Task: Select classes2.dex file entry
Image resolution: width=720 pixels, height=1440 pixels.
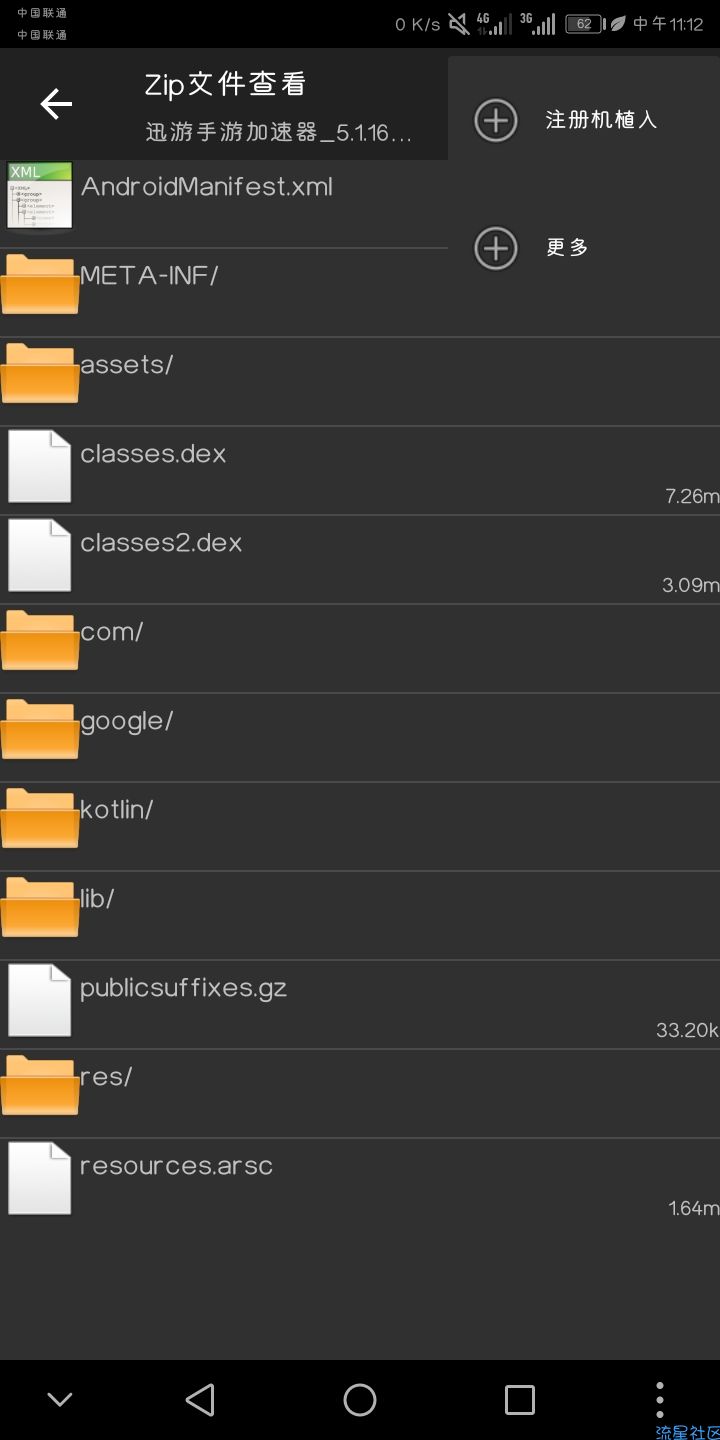Action: pos(360,560)
